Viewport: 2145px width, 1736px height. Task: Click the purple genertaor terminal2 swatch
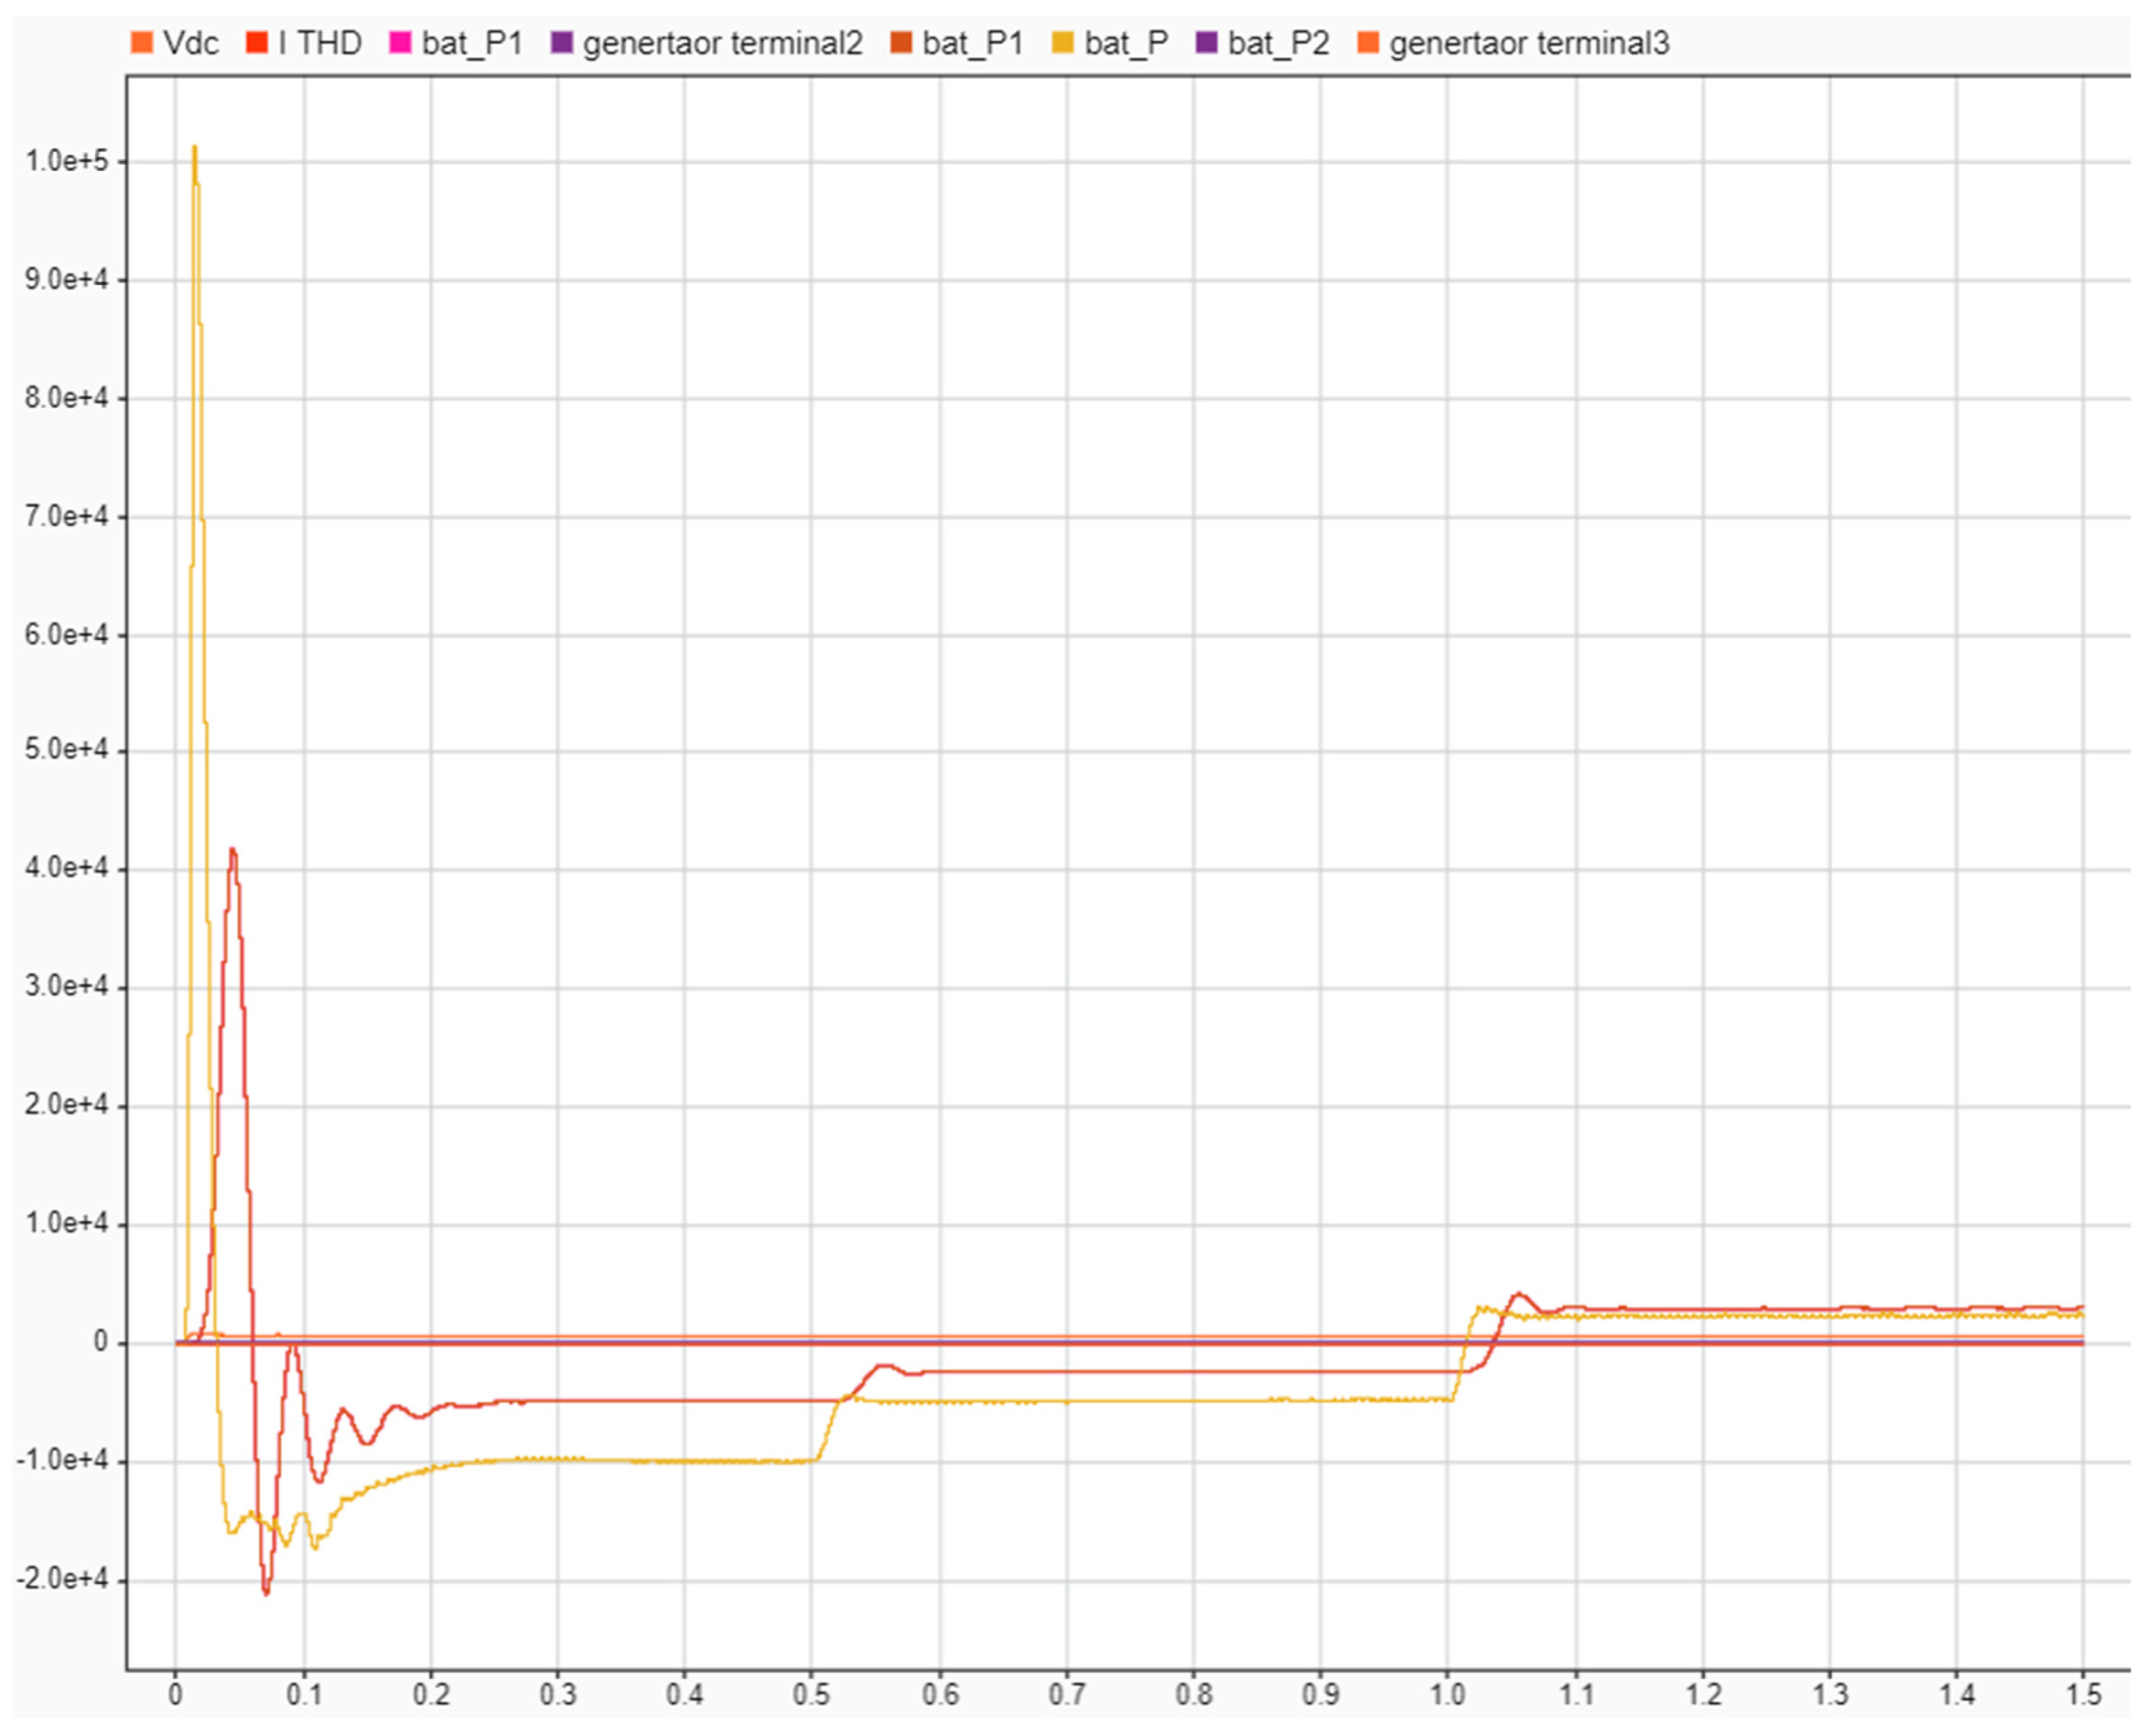click(562, 43)
